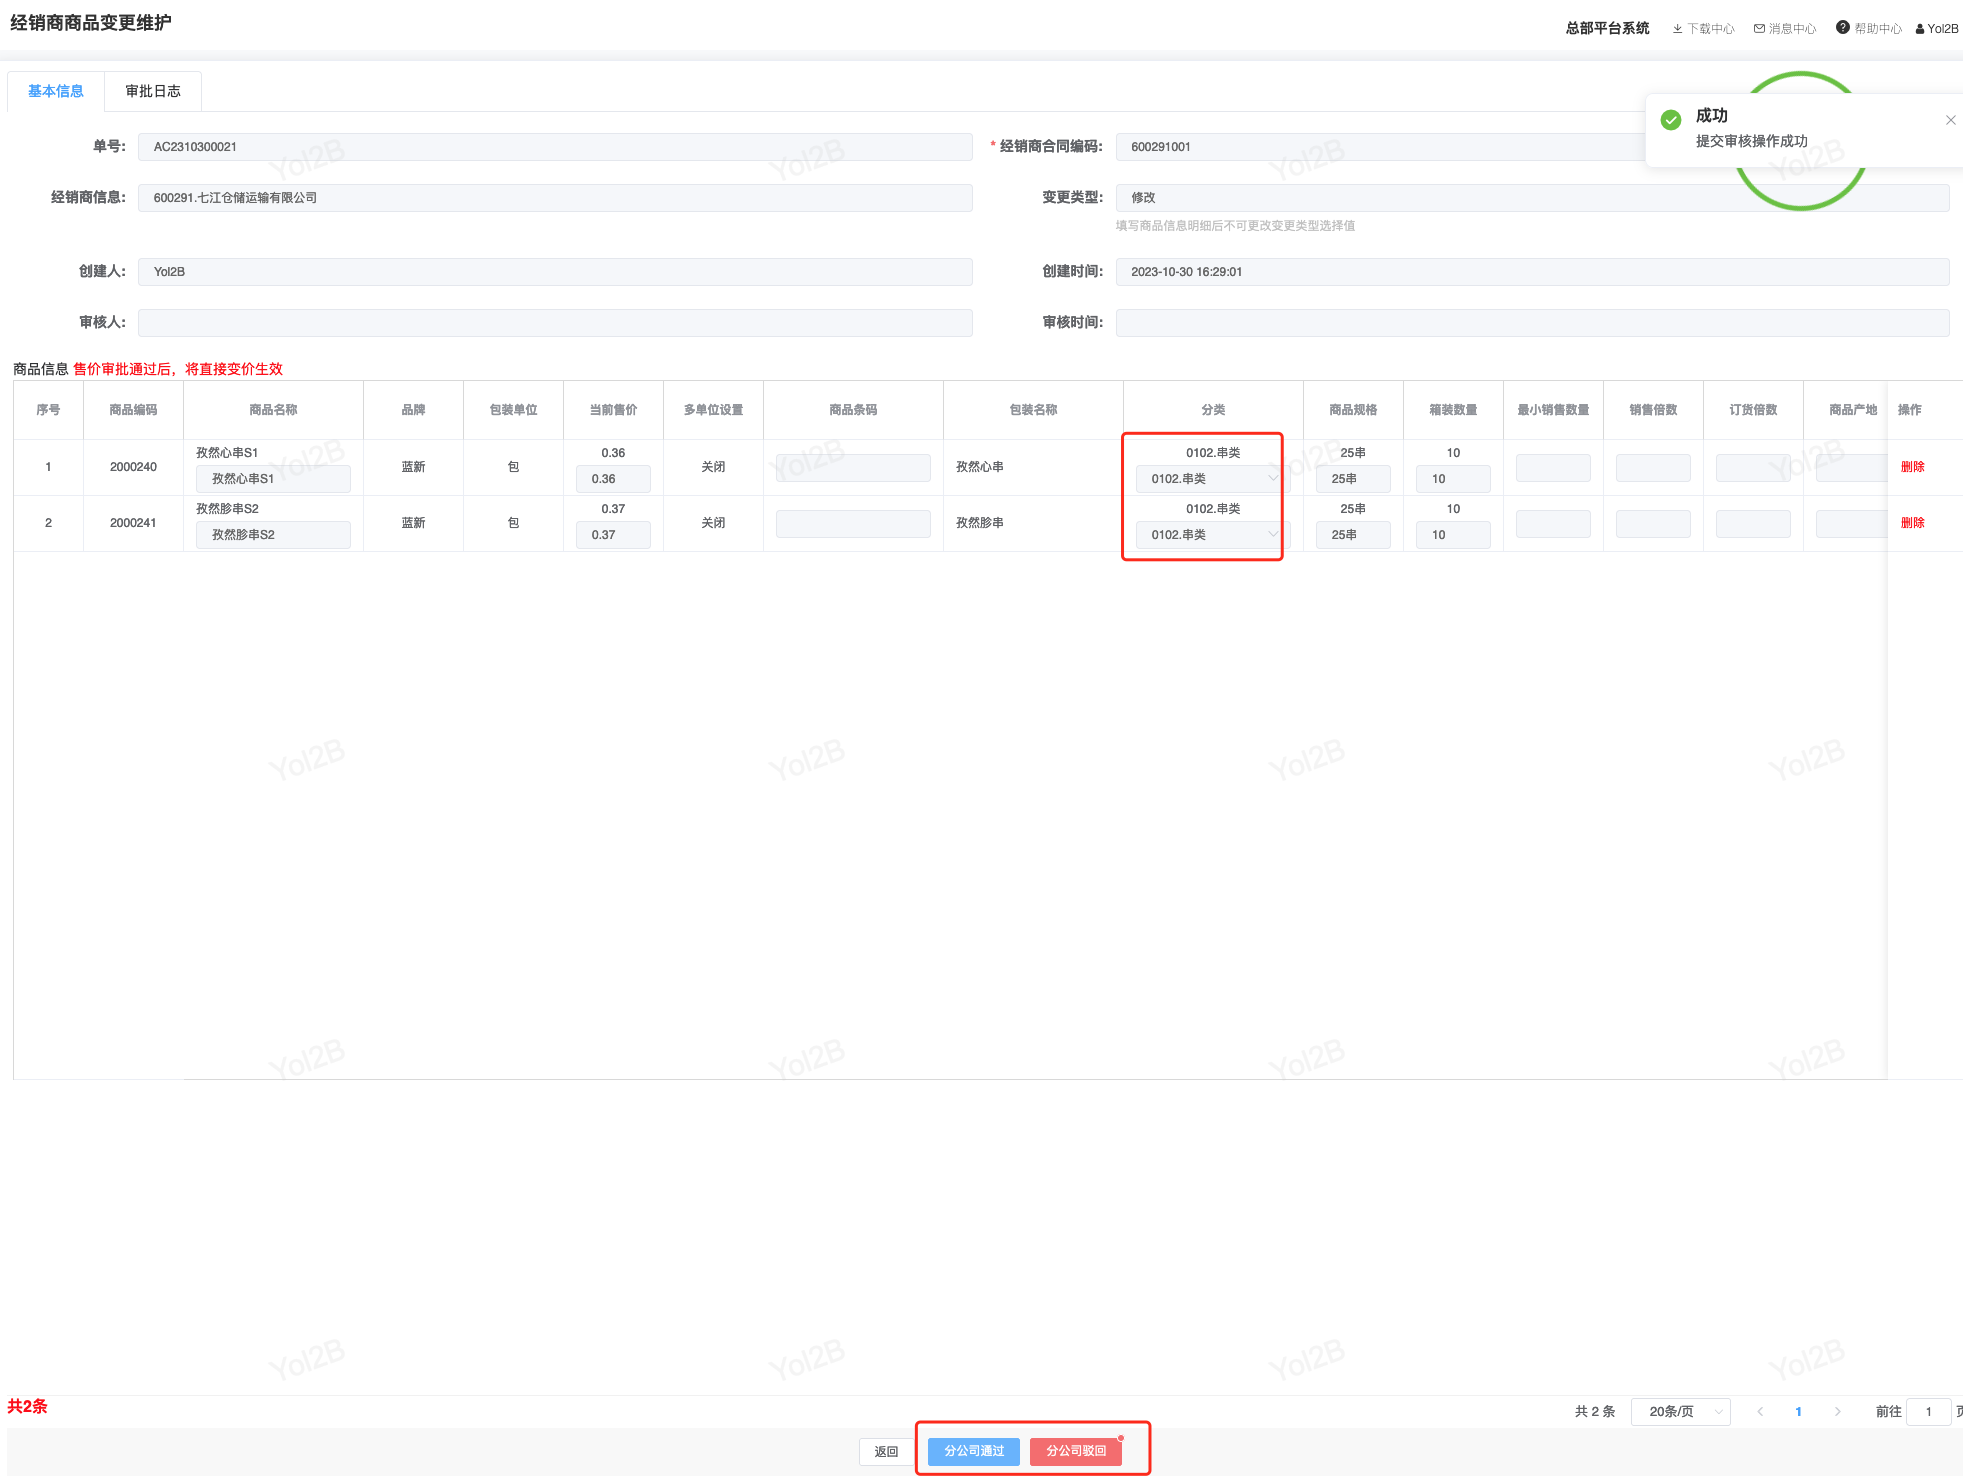Delete product row 2000240
Viewport: 1963px width, 1480px height.
click(x=1912, y=467)
